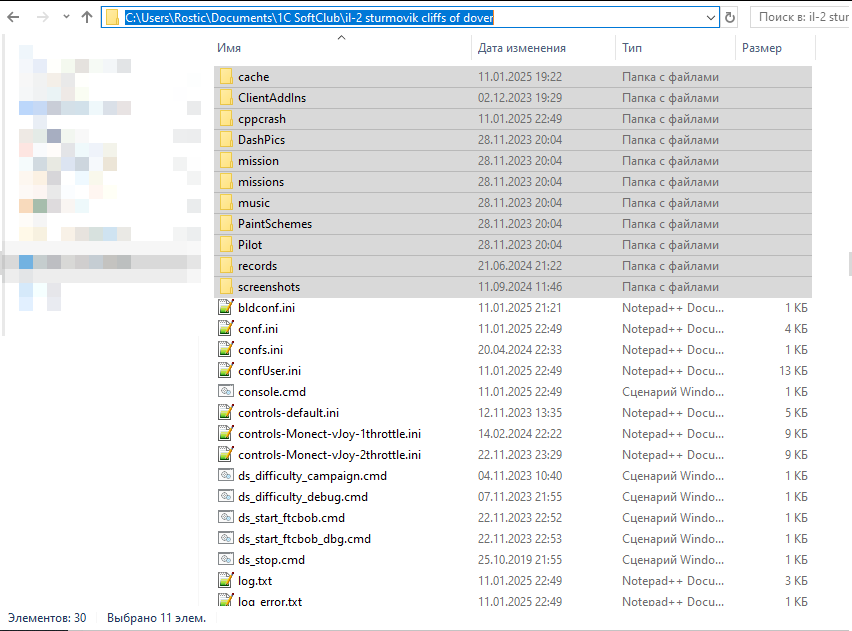852x631 pixels.
Task: Select the cache folder icon
Action: (226, 77)
